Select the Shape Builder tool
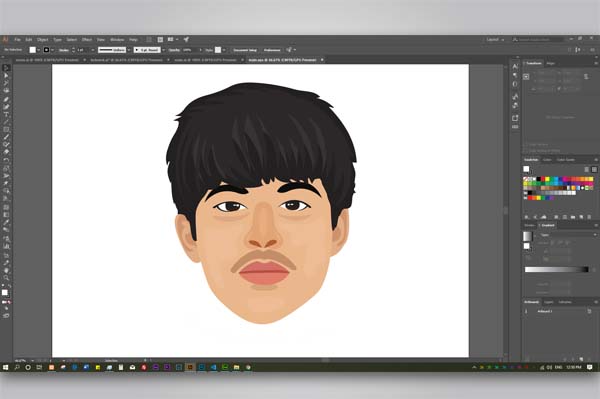This screenshot has width=600, height=399. coord(6,191)
